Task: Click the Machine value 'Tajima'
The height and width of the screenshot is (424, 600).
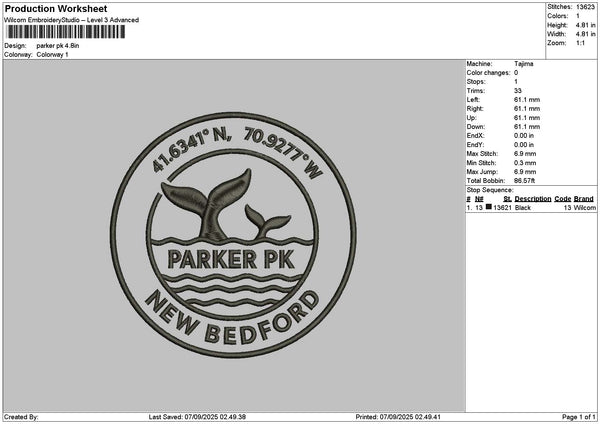Action: (x=523, y=64)
